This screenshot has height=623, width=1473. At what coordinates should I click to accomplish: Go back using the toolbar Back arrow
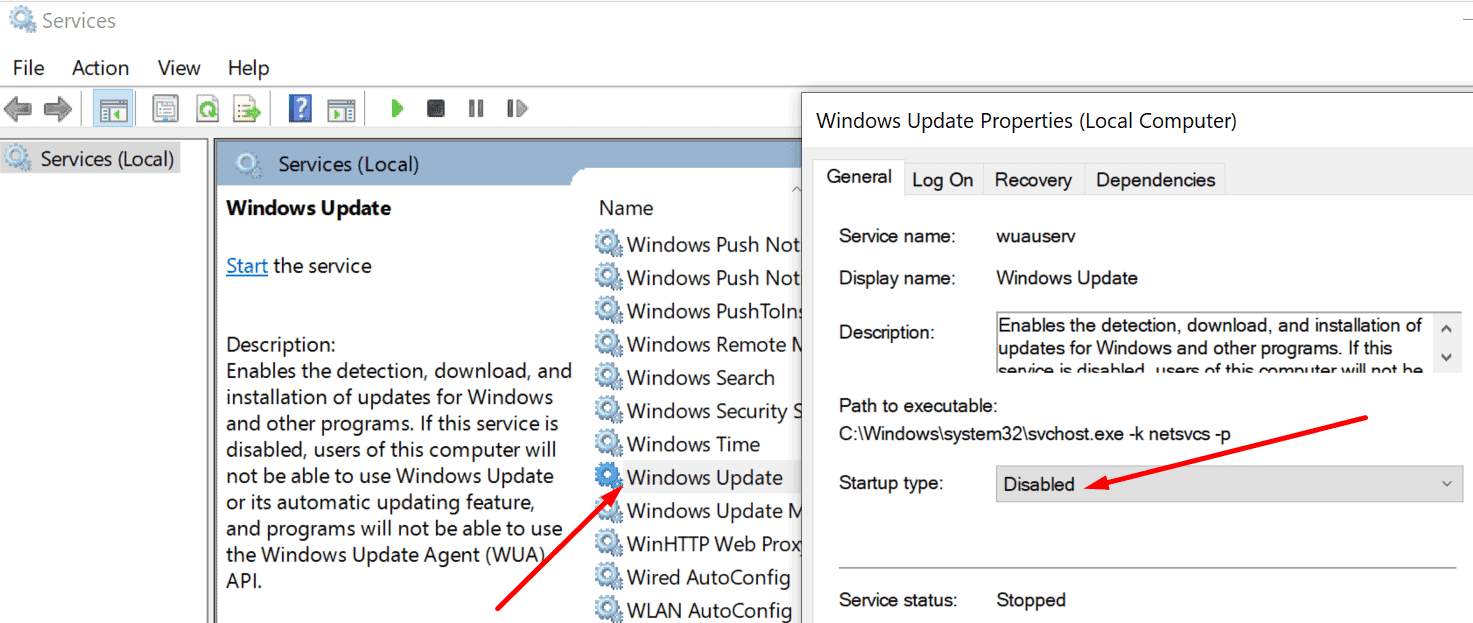pyautogui.click(x=18, y=108)
